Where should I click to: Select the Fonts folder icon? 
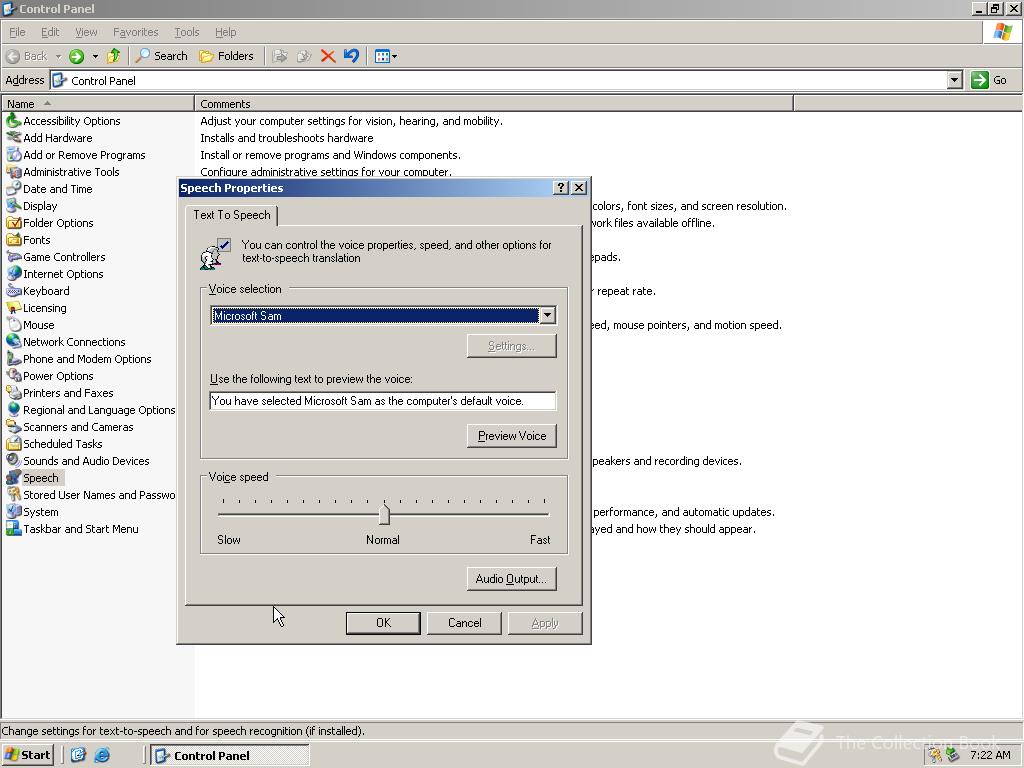click(14, 240)
